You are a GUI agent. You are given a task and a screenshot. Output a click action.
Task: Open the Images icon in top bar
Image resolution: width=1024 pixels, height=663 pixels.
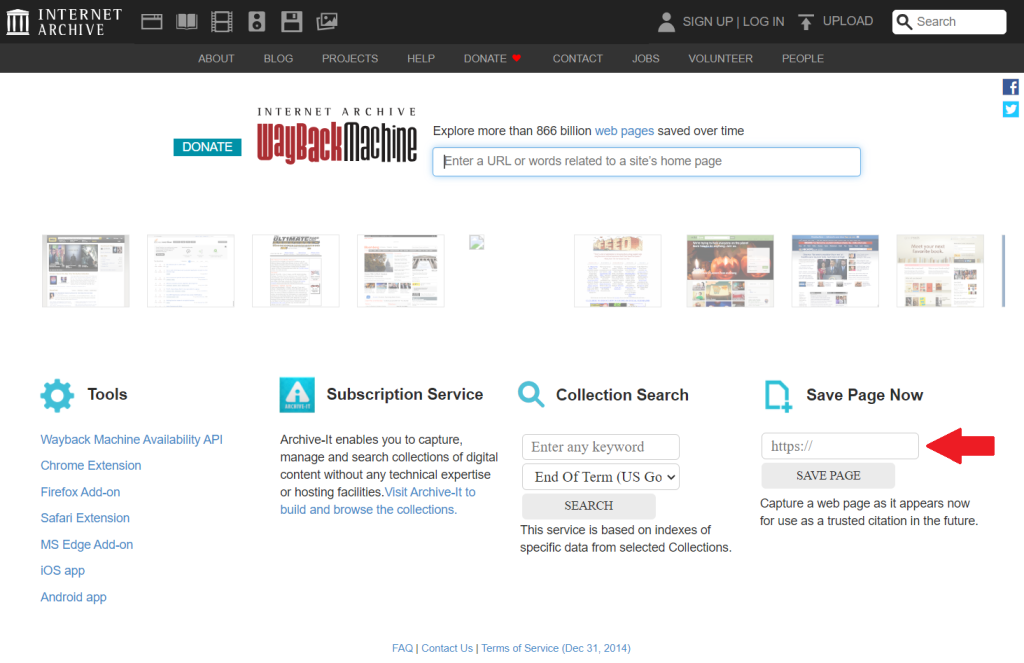tap(327, 22)
